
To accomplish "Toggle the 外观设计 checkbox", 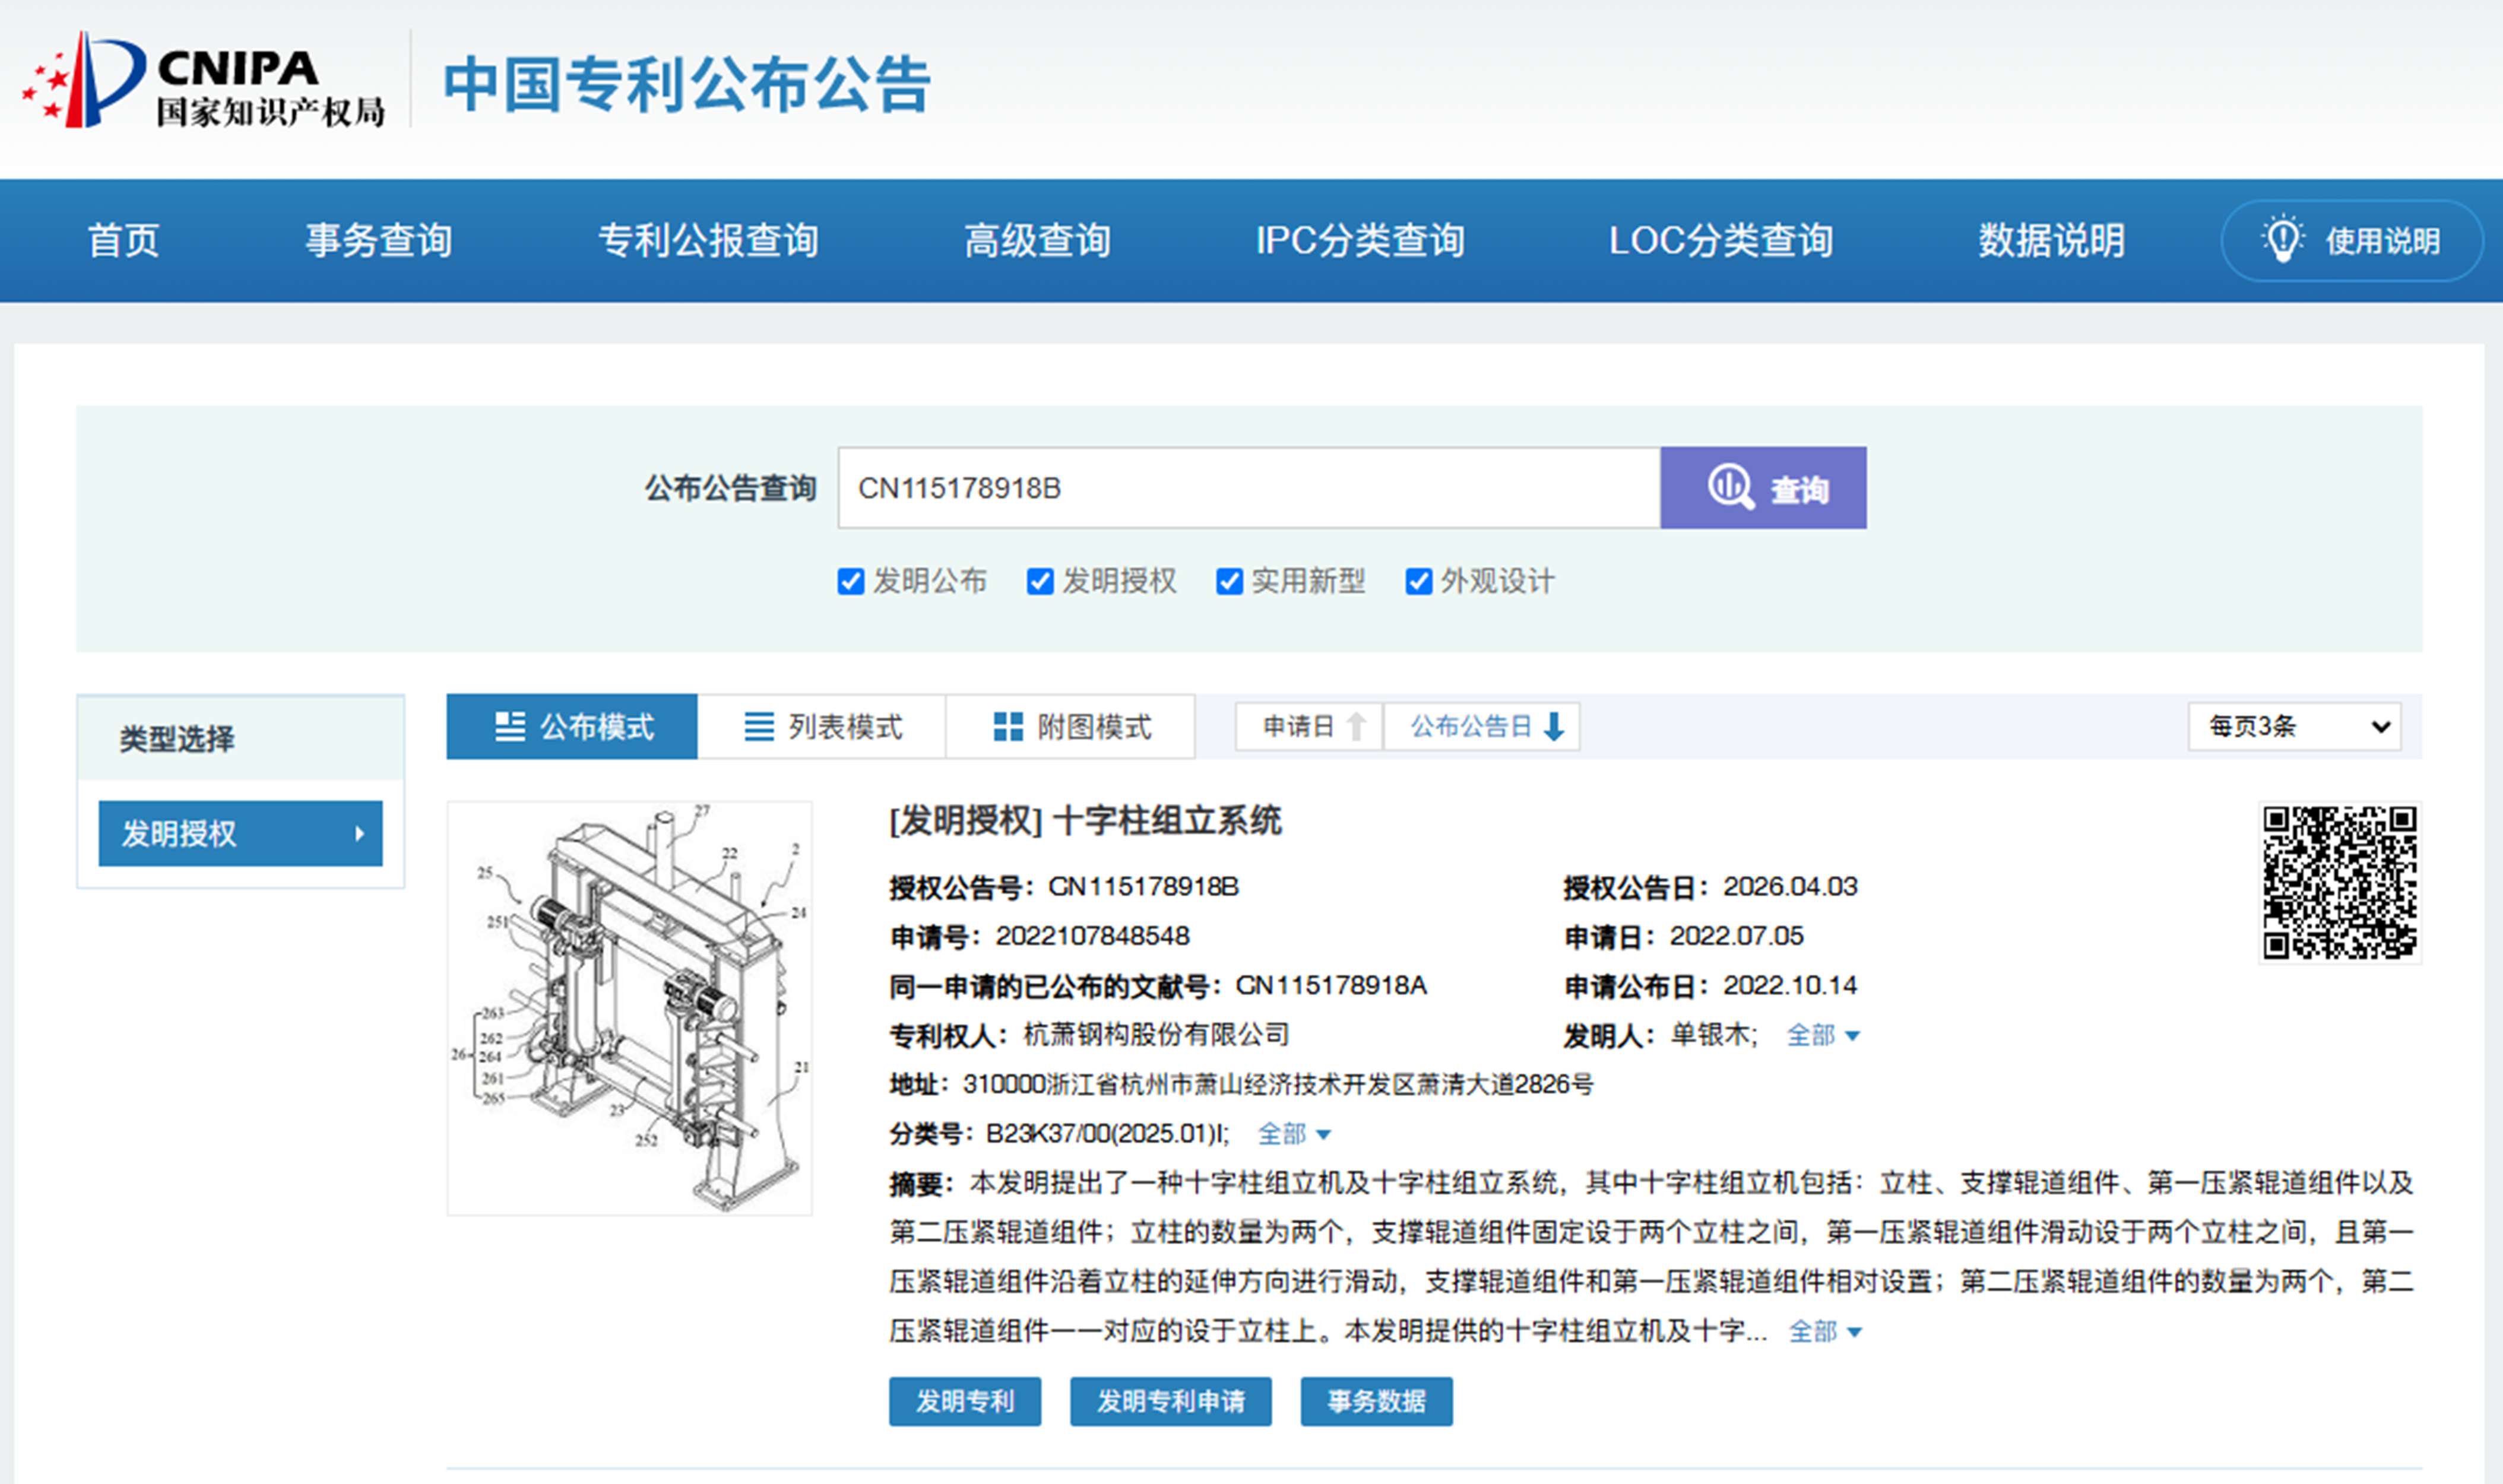I will click(1418, 581).
